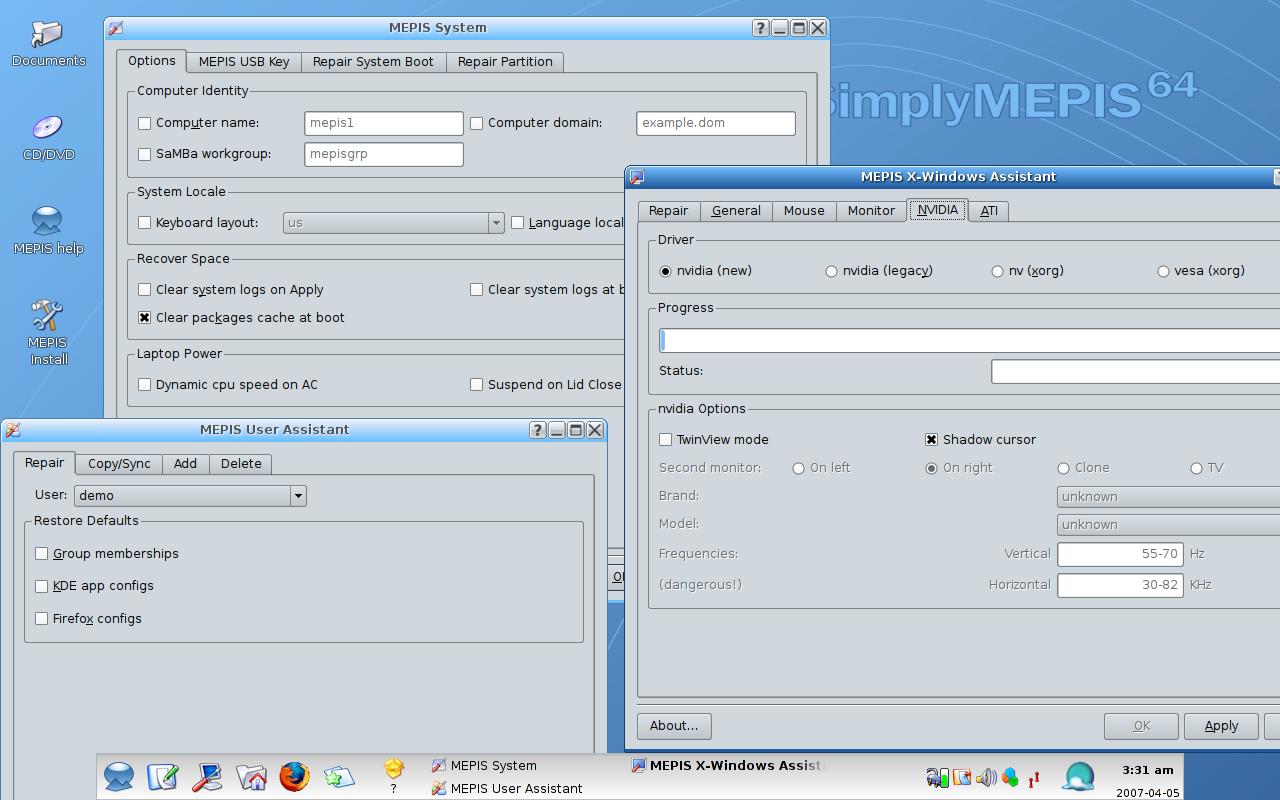Viewport: 1280px width, 800px height.
Task: Launch the notepad text editor icon in panel
Action: (163, 777)
